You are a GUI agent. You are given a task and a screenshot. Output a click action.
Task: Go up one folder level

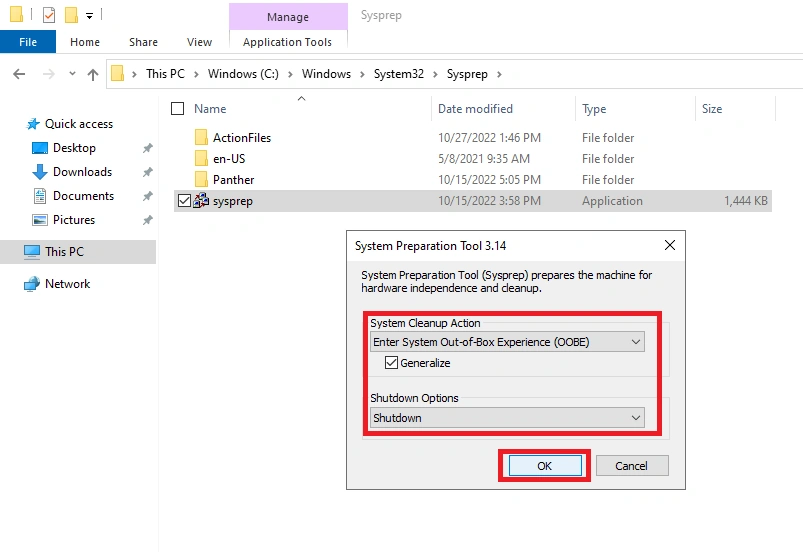click(93, 75)
